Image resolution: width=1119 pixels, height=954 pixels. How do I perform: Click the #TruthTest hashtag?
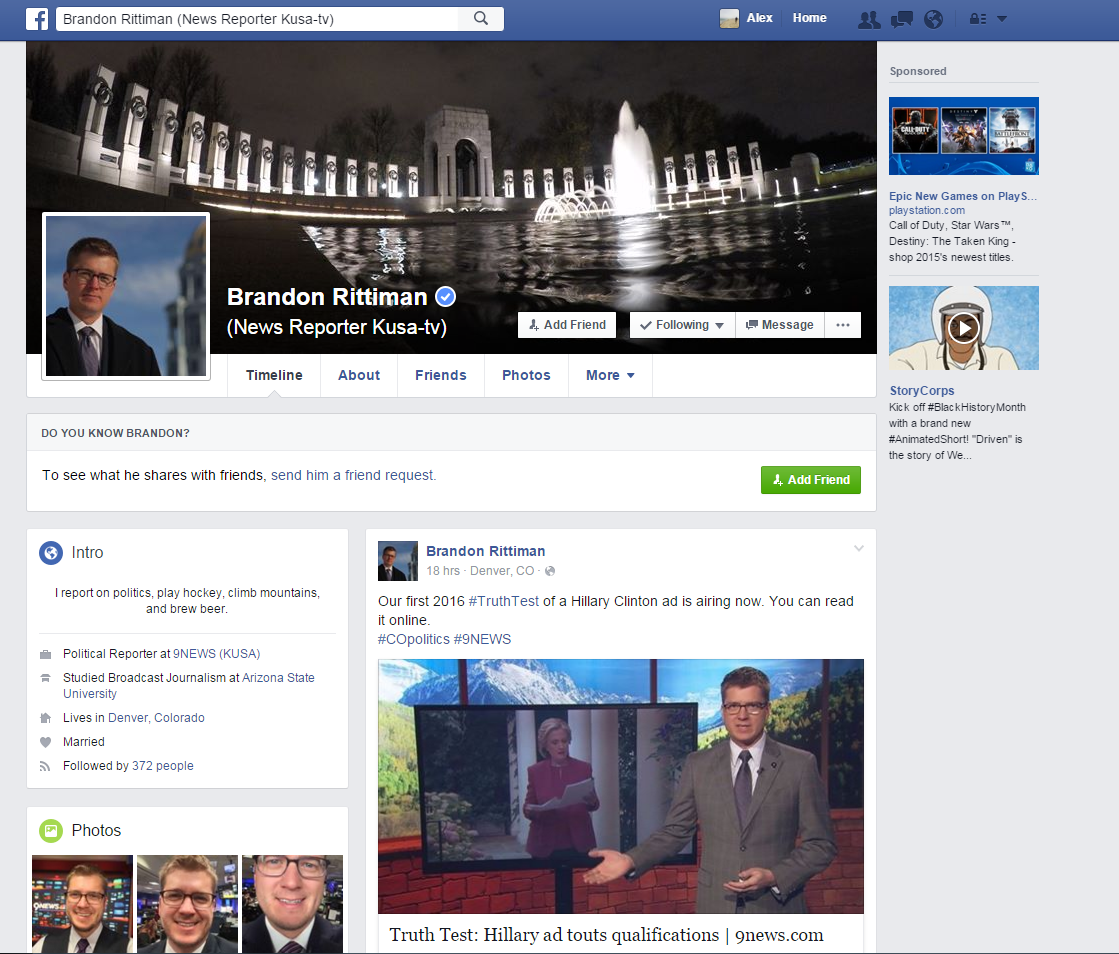[504, 602]
